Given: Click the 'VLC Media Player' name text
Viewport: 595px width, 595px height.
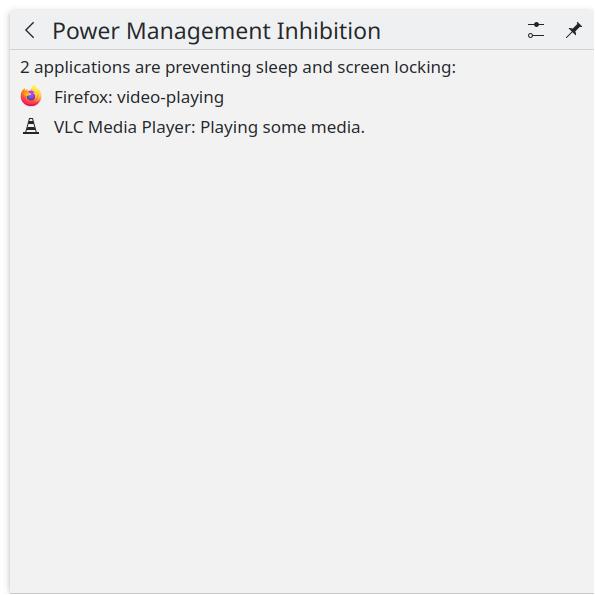Looking at the screenshot, I should pyautogui.click(x=122, y=127).
